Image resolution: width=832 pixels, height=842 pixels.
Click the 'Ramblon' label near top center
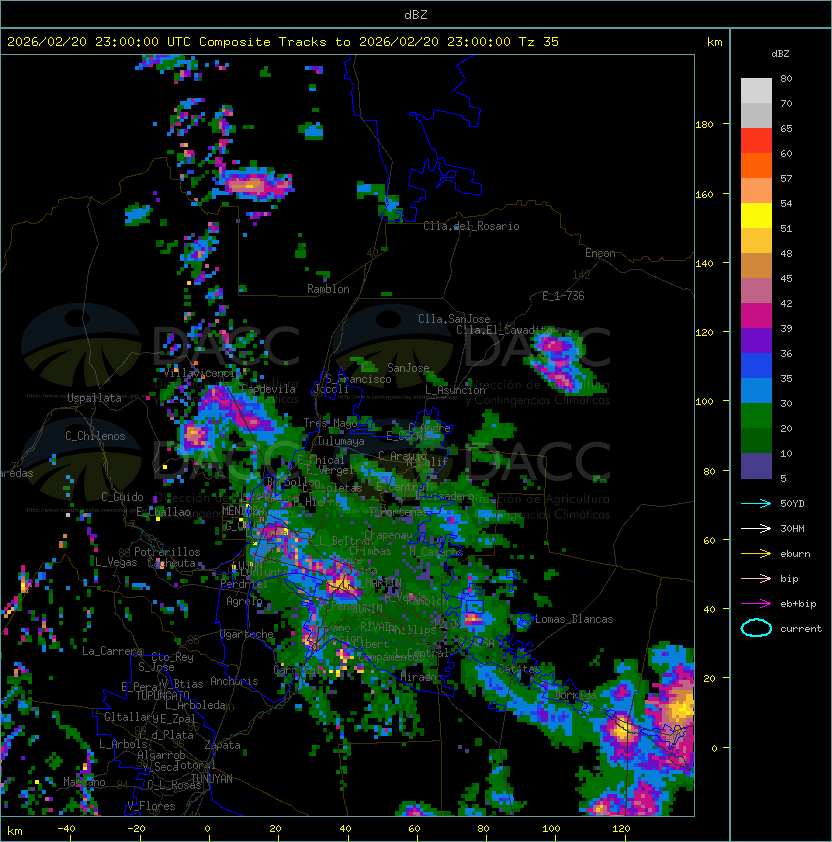coord(328,289)
